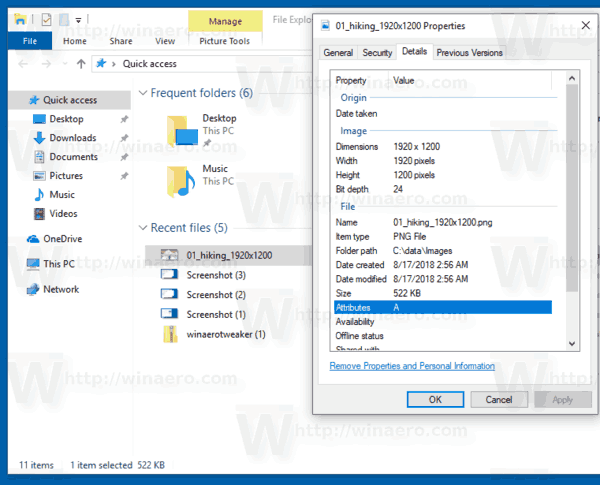Select the Dimensions property row

[x=443, y=147]
